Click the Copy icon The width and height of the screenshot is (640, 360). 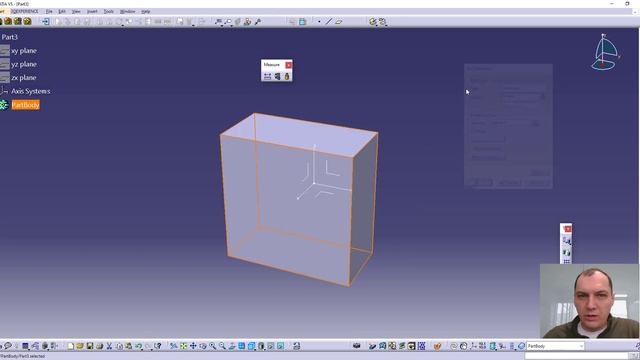pyautogui.click(x=119, y=346)
